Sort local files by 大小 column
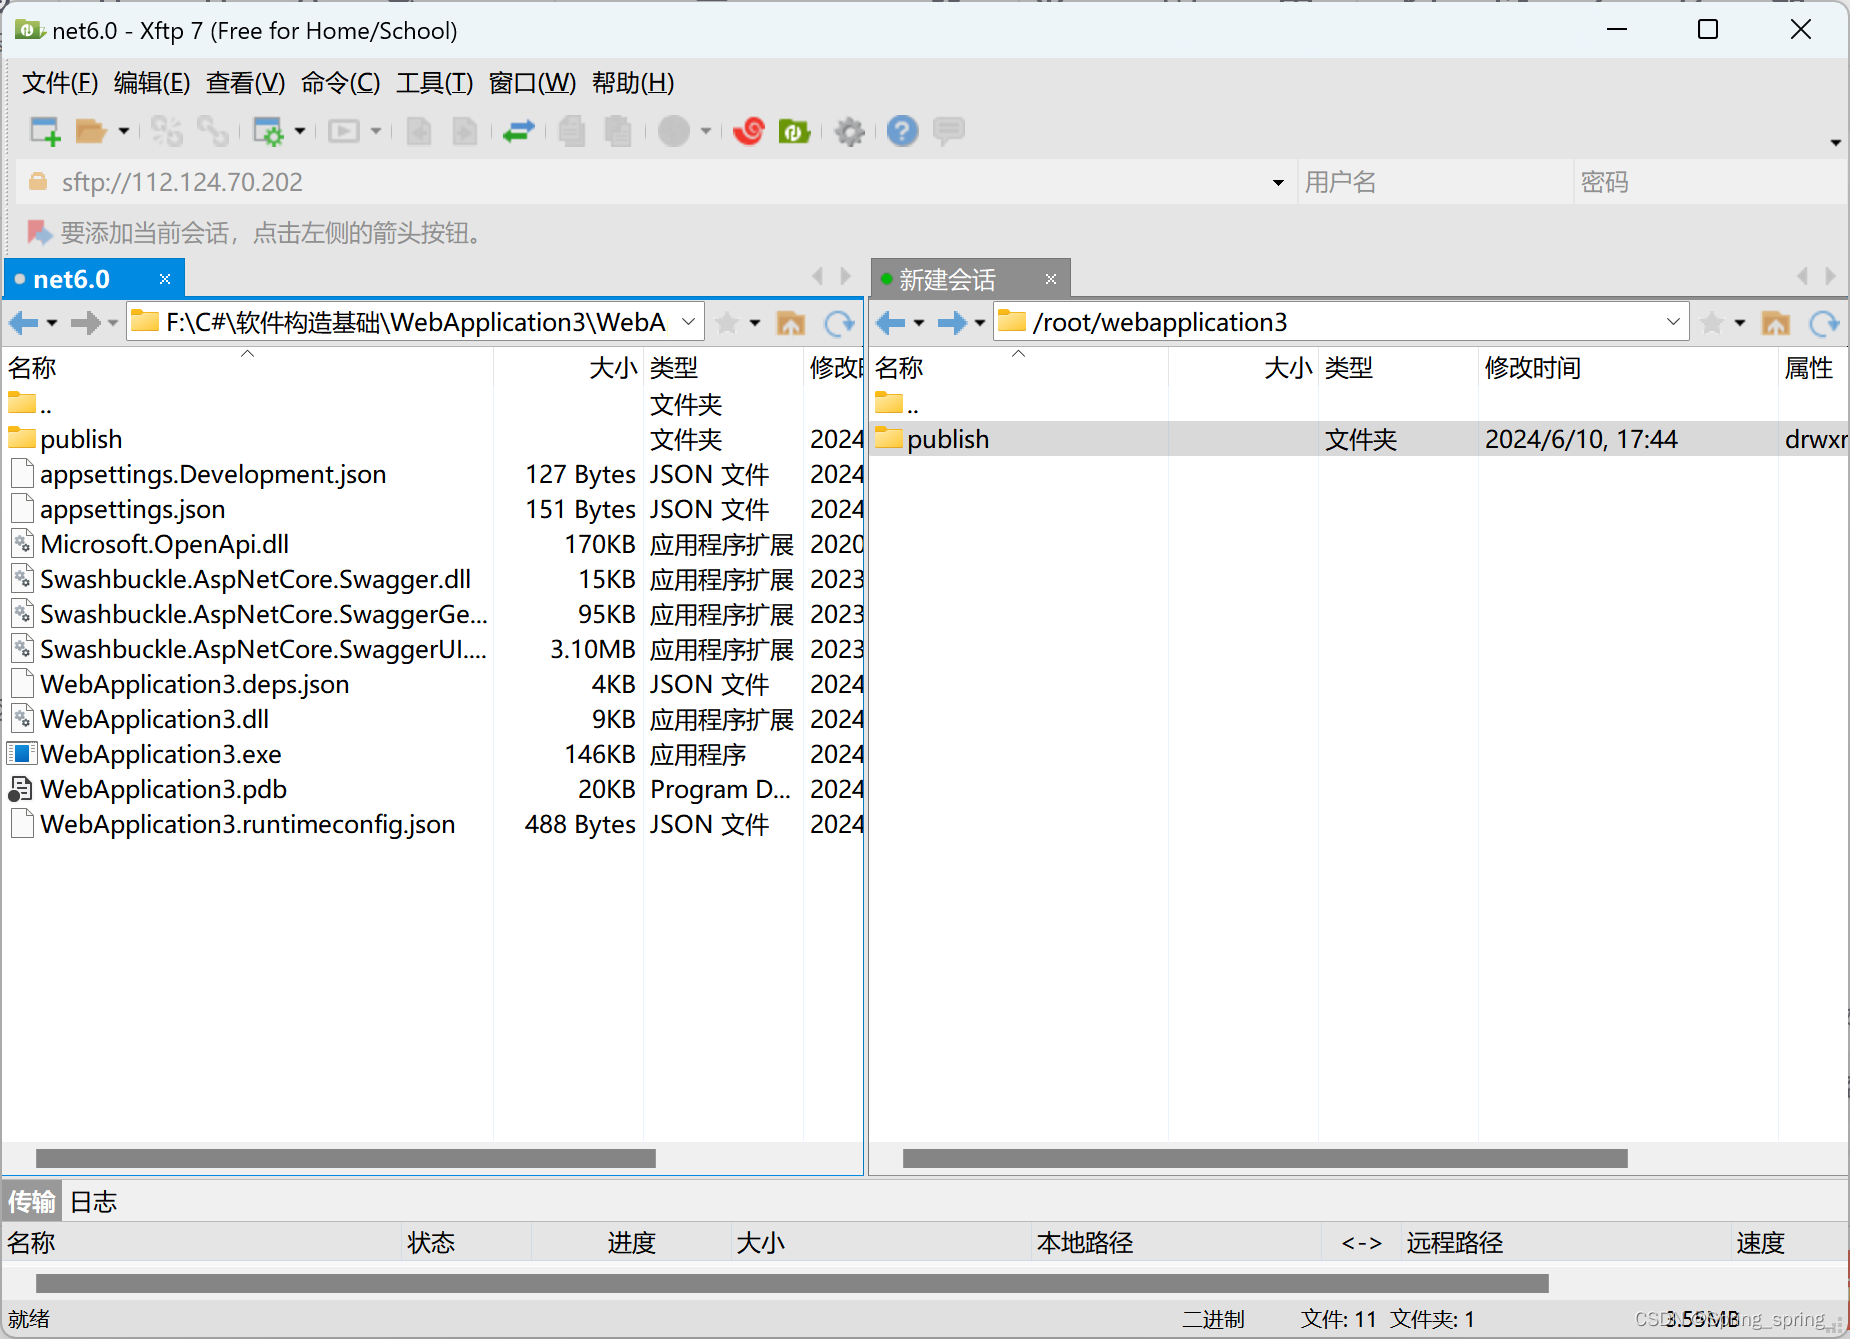This screenshot has width=1850, height=1339. tap(568, 368)
